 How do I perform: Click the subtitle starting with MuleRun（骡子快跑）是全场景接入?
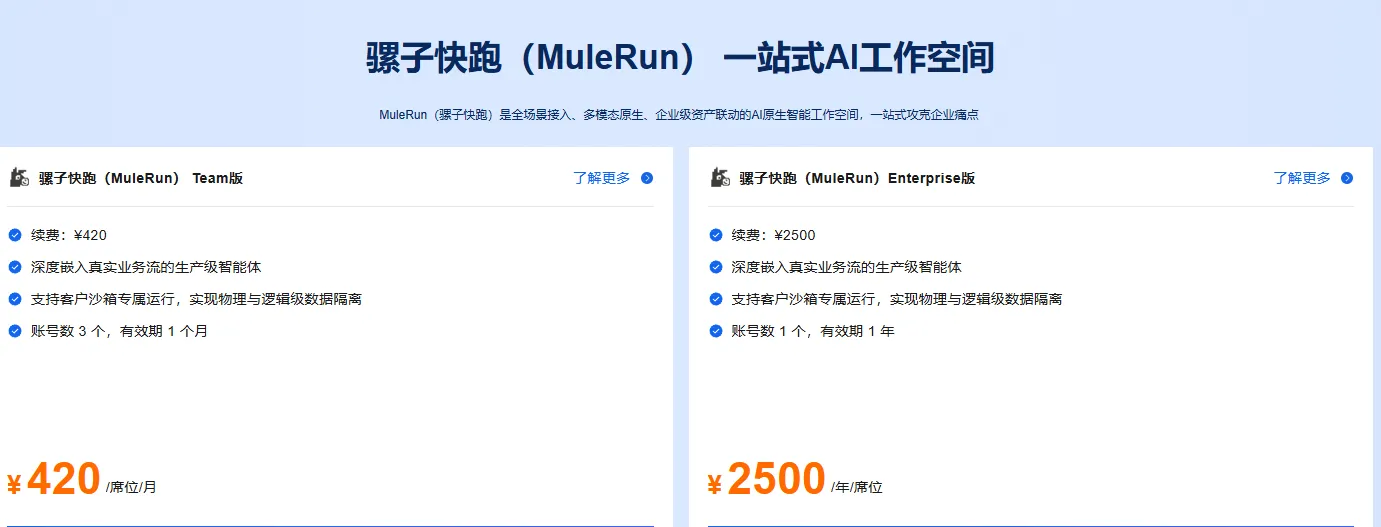tap(679, 115)
